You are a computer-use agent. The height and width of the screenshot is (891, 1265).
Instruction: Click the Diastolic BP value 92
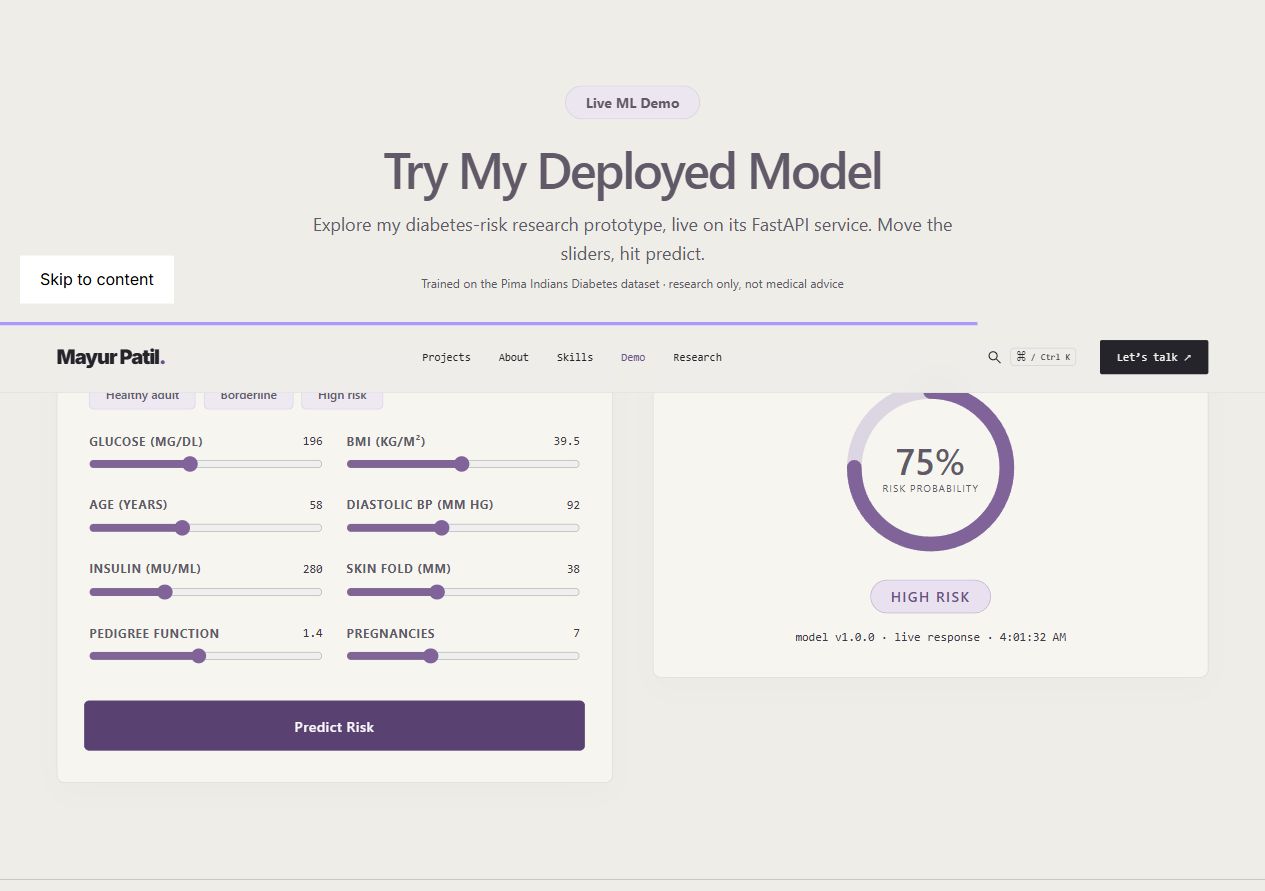point(573,505)
